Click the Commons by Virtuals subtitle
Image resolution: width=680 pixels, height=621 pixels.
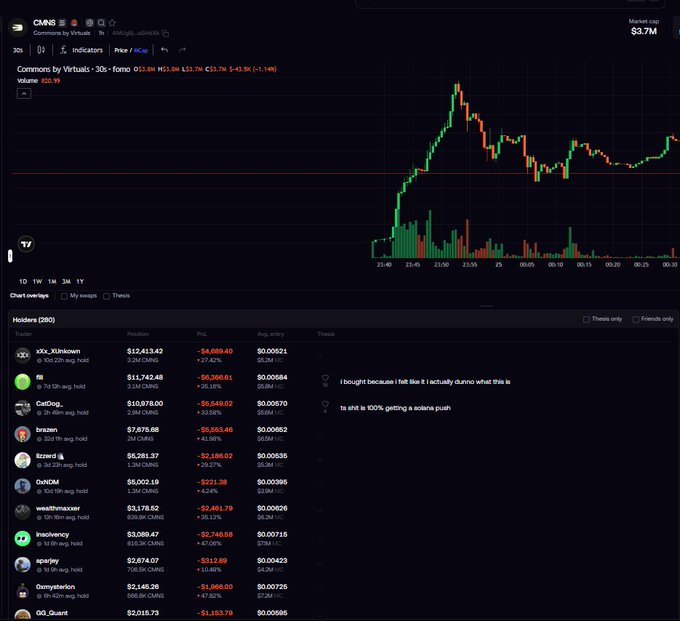62,33
